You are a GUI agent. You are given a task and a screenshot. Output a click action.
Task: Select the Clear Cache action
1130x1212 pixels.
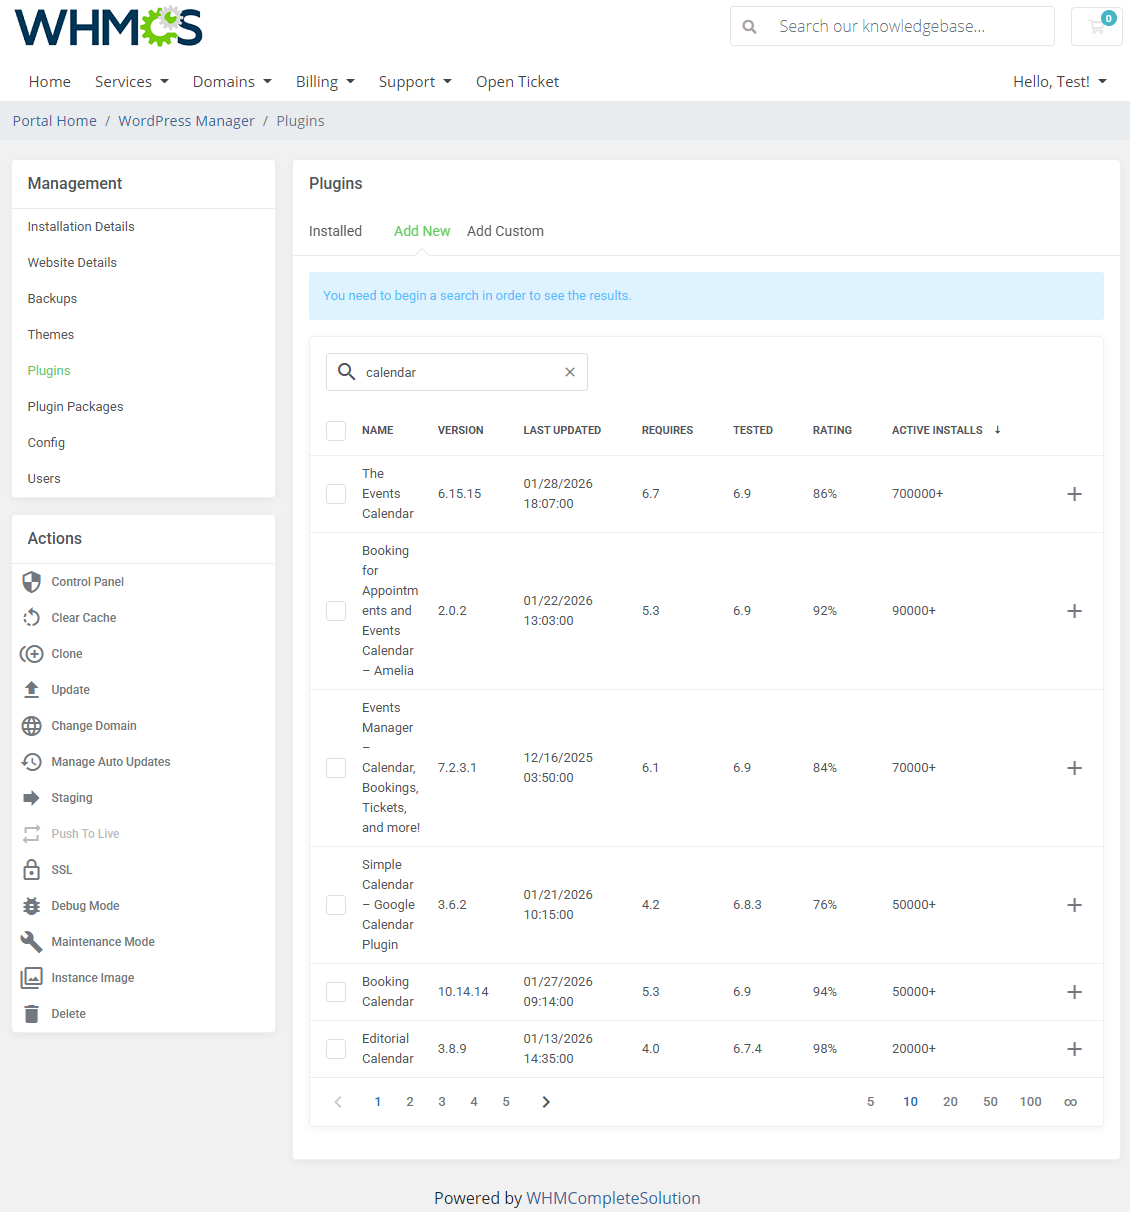coord(83,617)
